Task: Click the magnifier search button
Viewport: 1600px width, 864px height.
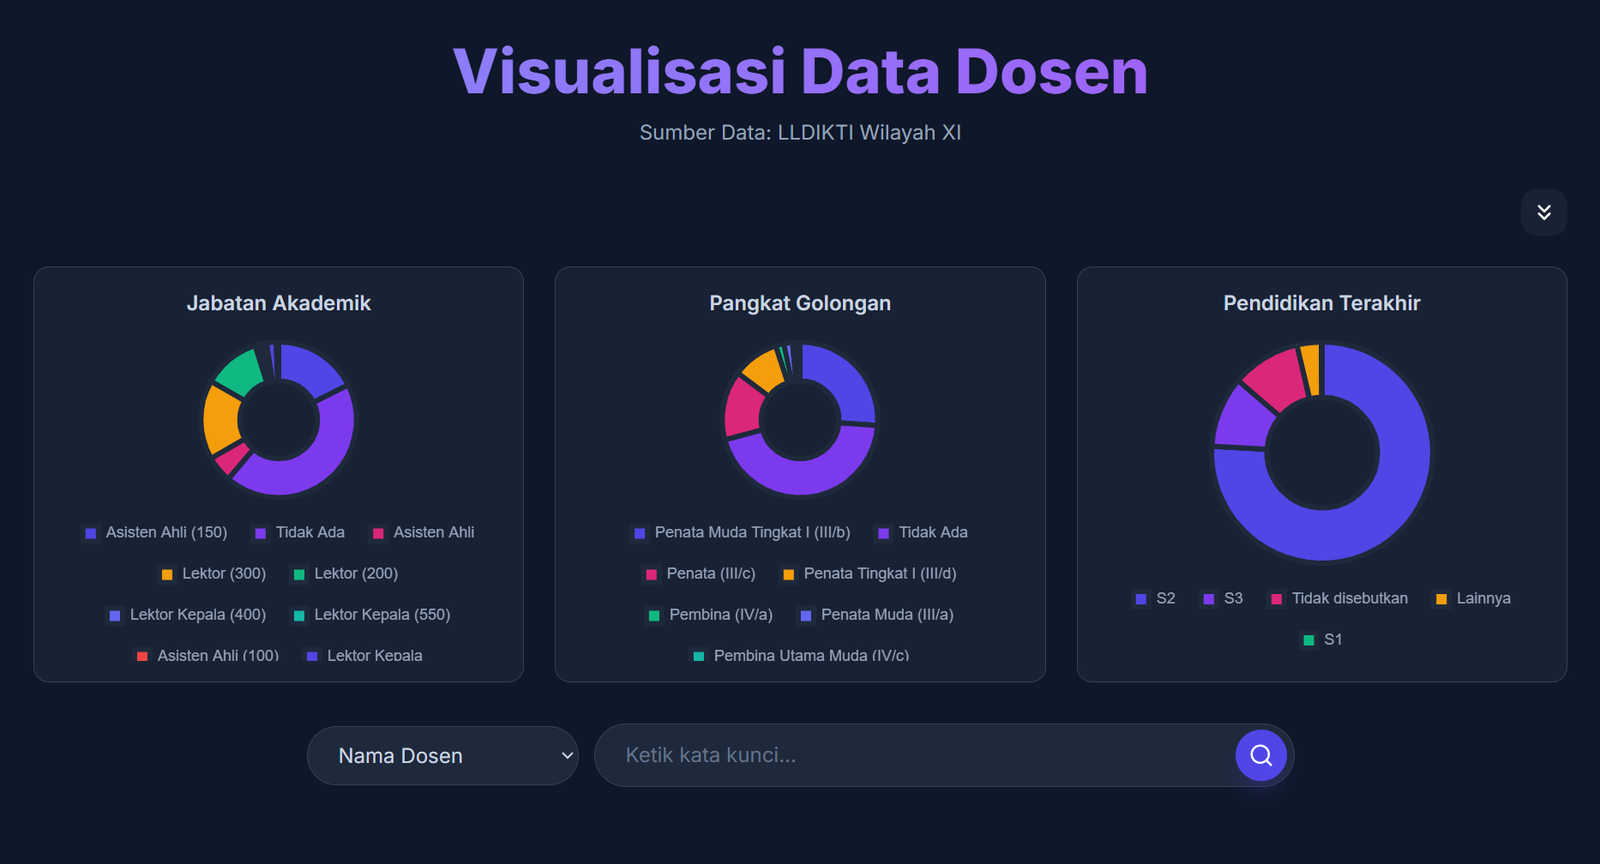Action: (1260, 755)
